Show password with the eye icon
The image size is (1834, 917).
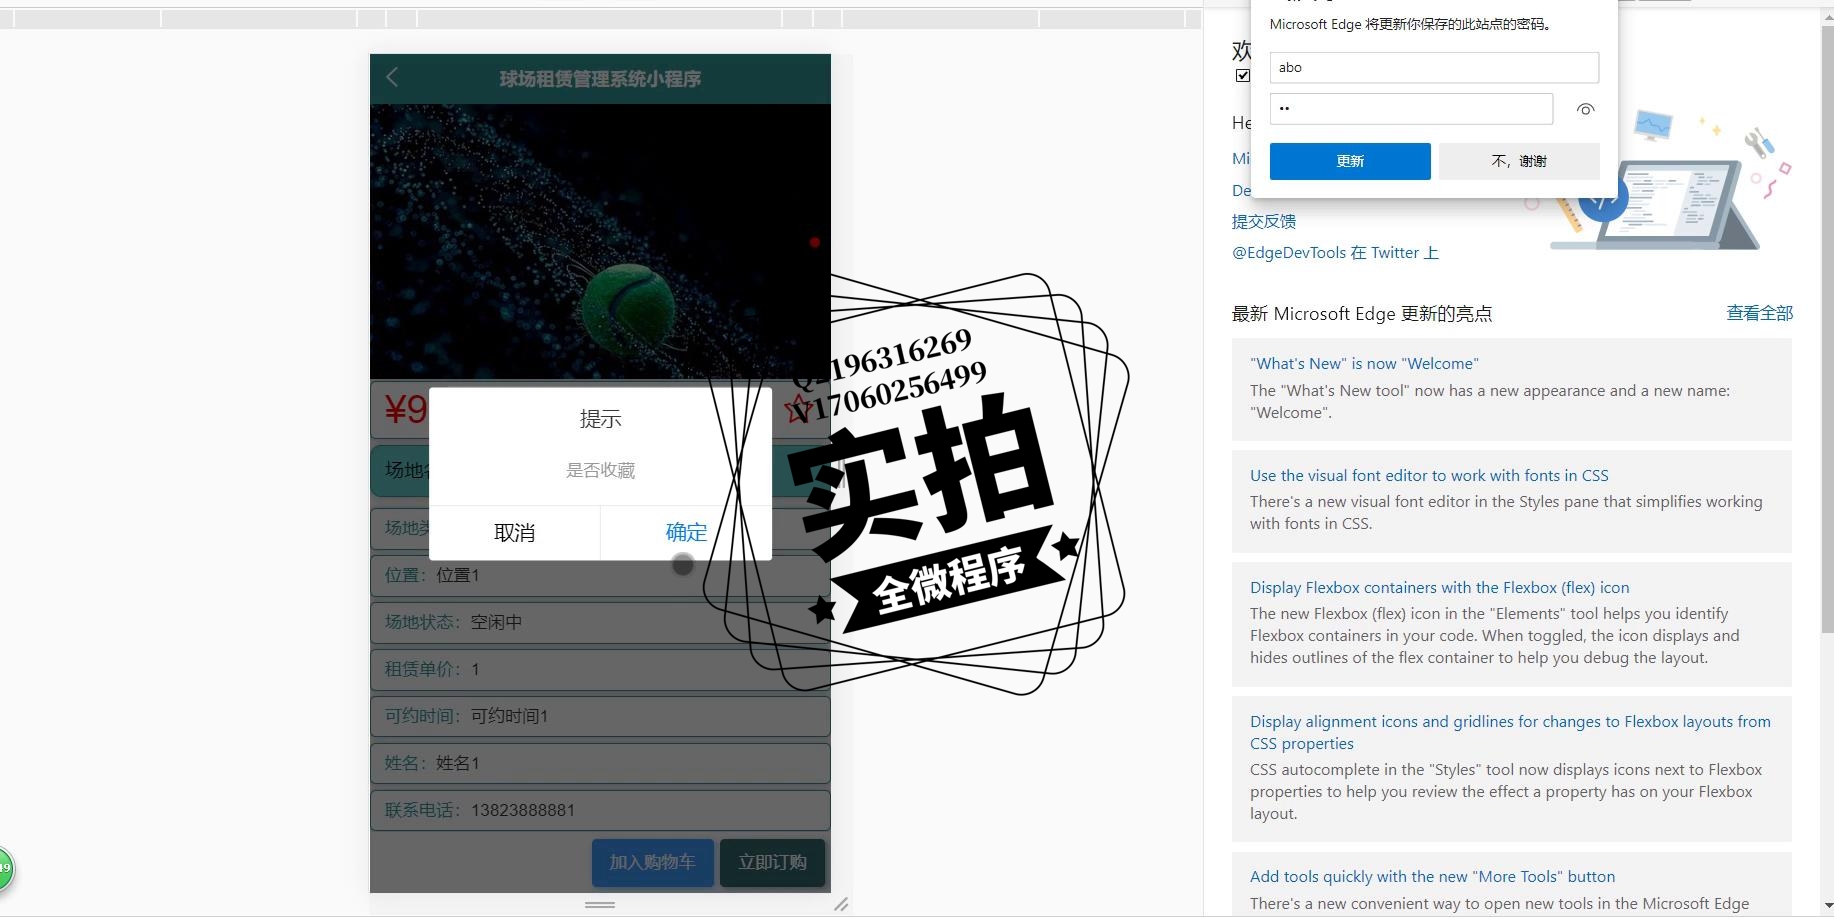[x=1585, y=110]
